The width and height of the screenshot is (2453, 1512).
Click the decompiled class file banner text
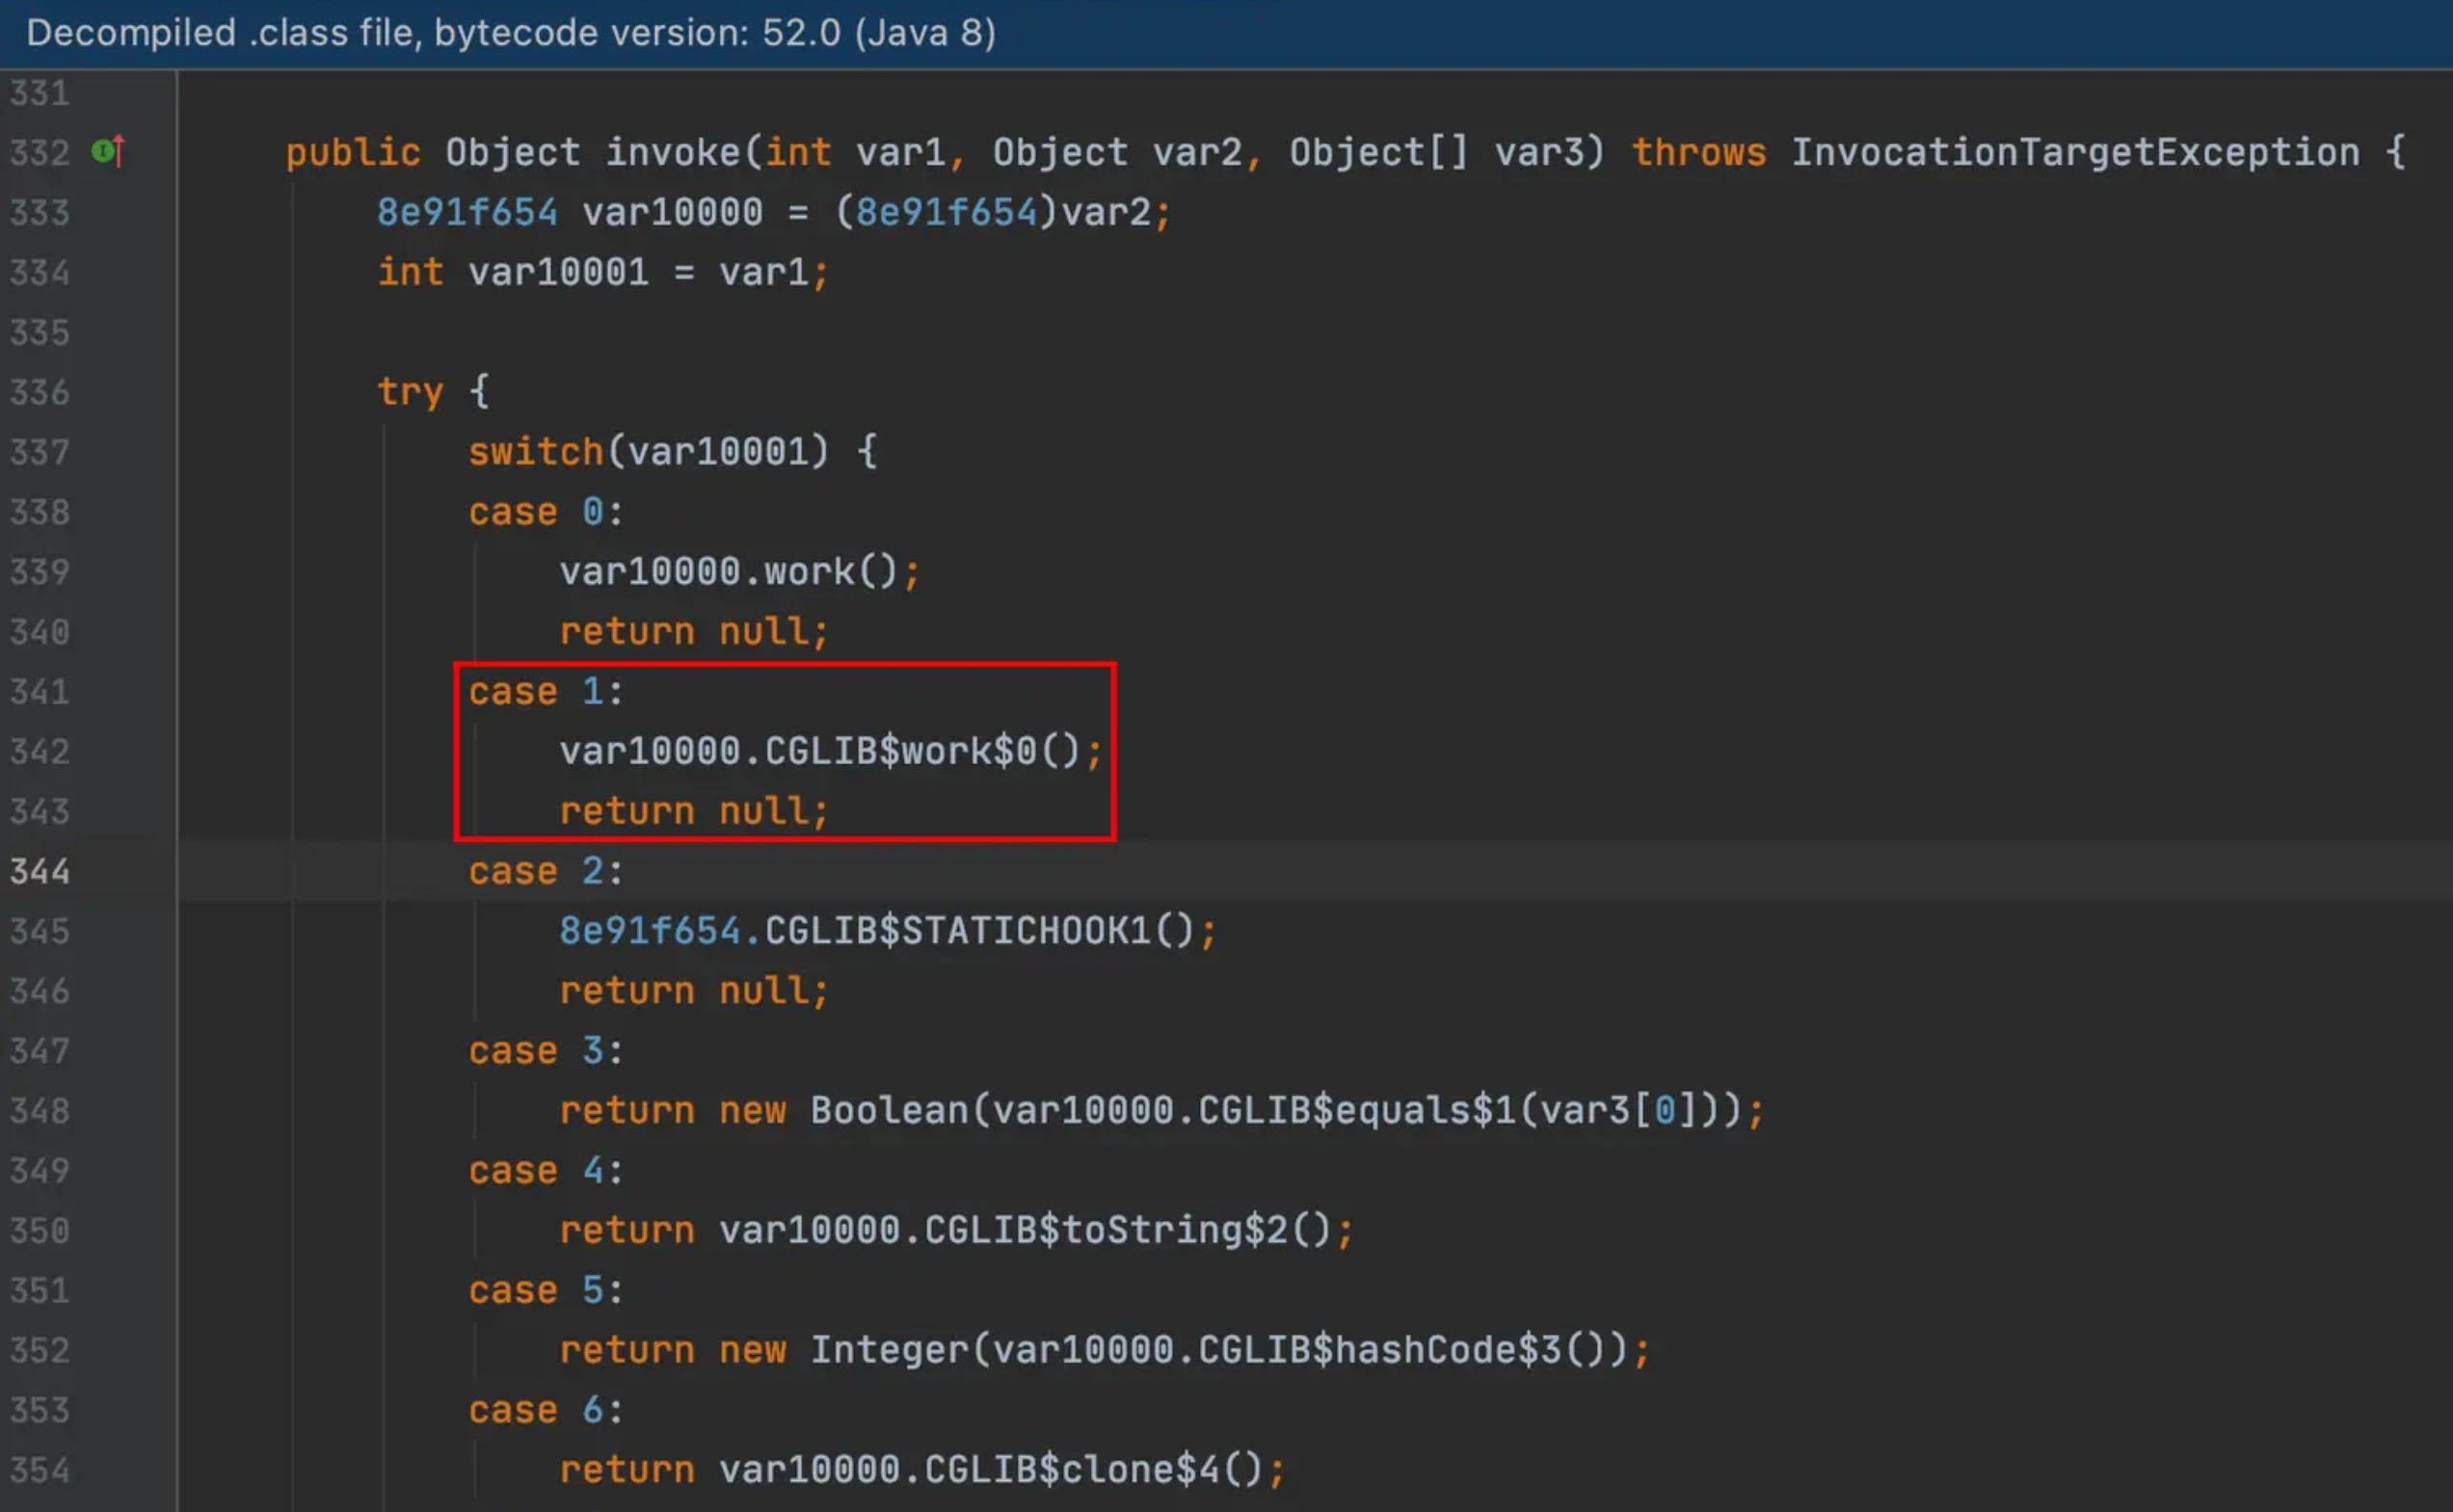[511, 33]
